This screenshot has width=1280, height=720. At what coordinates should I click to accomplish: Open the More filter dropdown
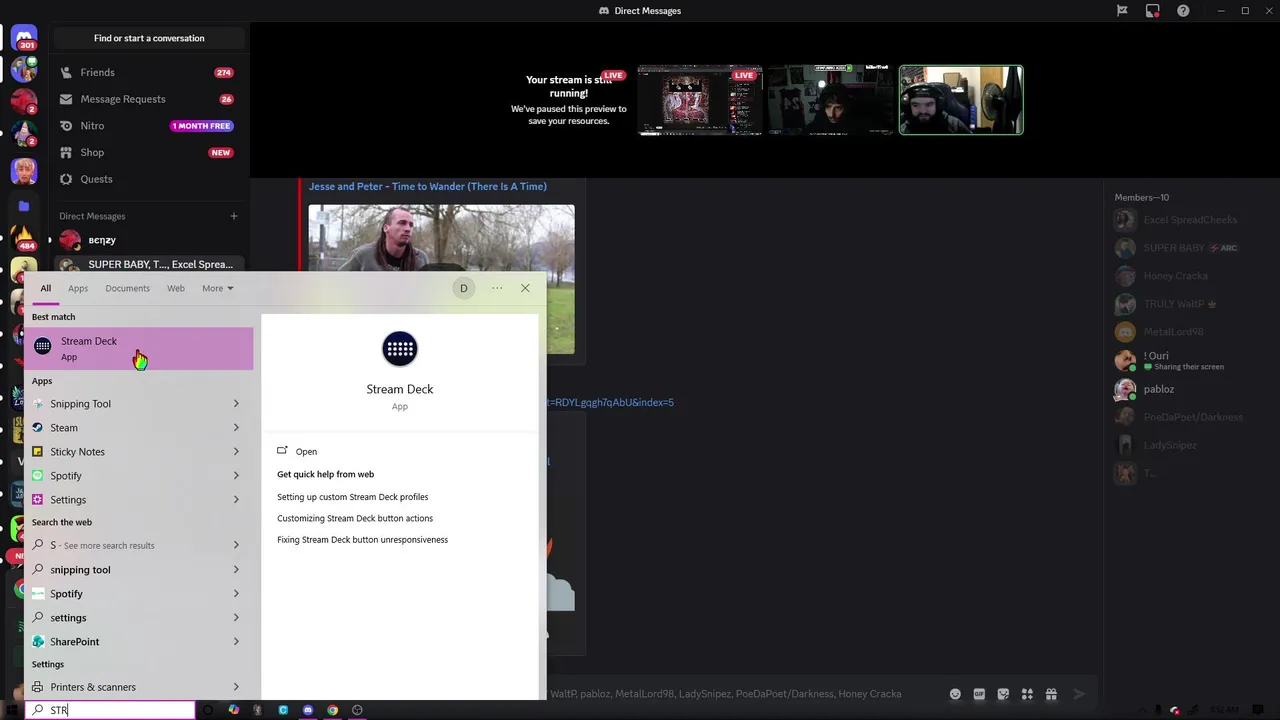tap(217, 288)
